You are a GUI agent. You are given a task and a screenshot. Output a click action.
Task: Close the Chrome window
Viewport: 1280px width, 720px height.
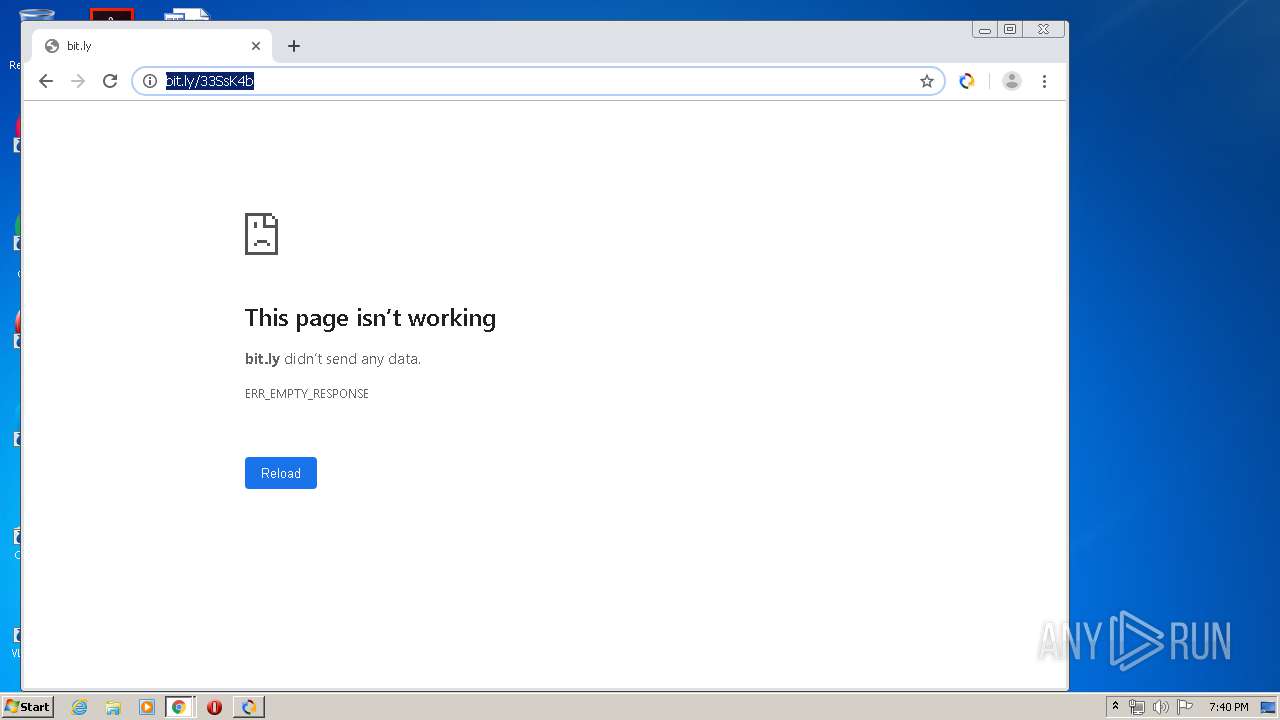(1043, 30)
